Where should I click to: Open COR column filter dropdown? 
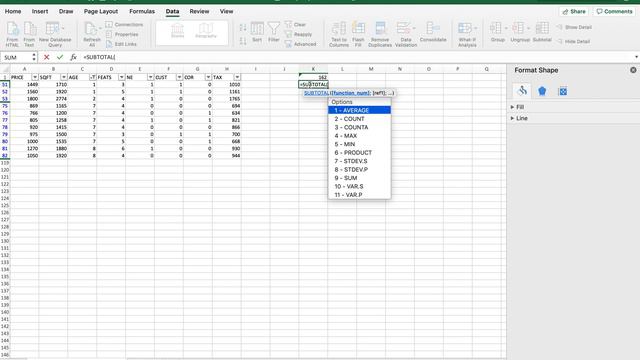(208, 77)
